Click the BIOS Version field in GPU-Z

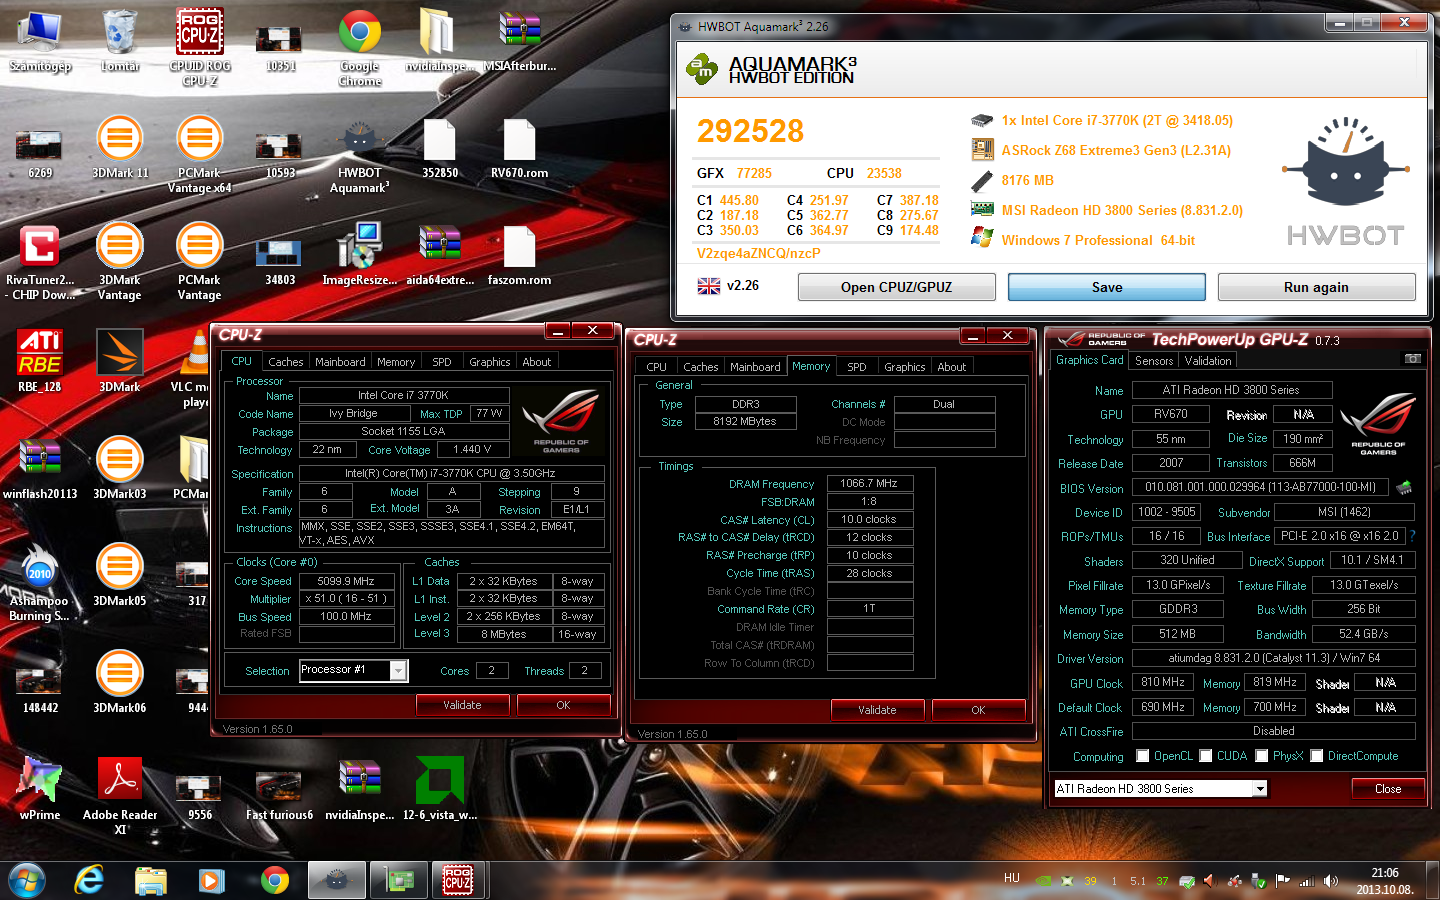pos(1261,487)
